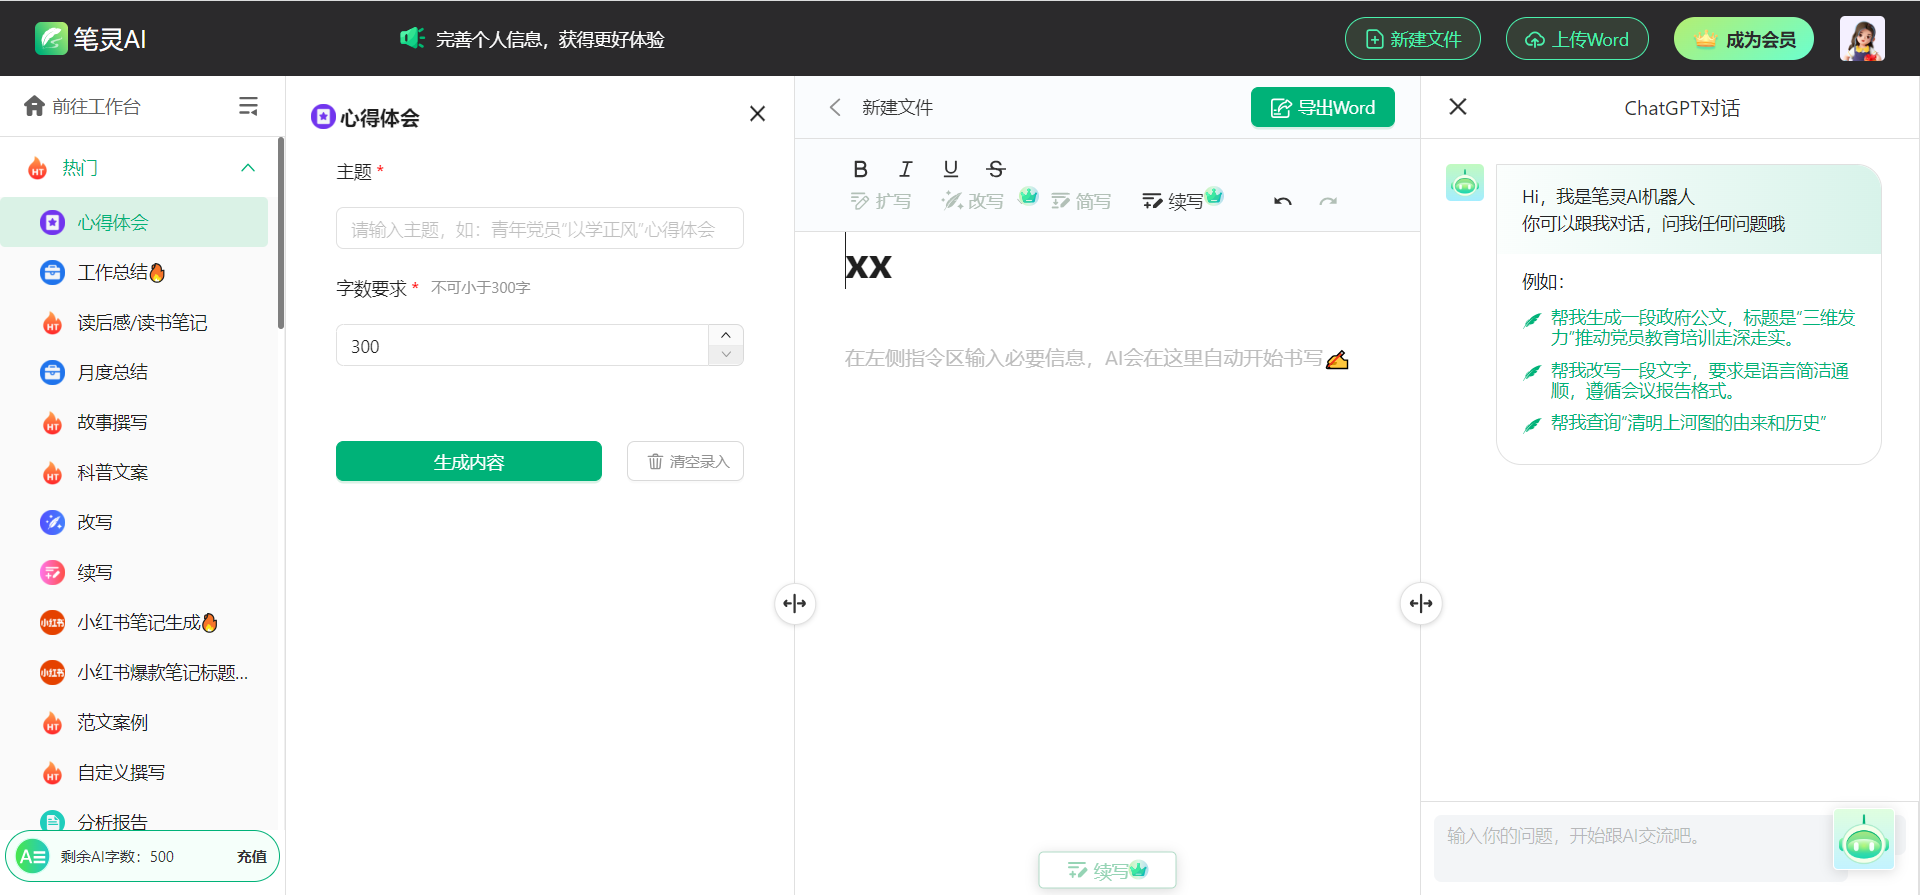Toggle the ChatGPT panel resize handle
Viewport: 1920px width, 895px height.
point(1420,603)
